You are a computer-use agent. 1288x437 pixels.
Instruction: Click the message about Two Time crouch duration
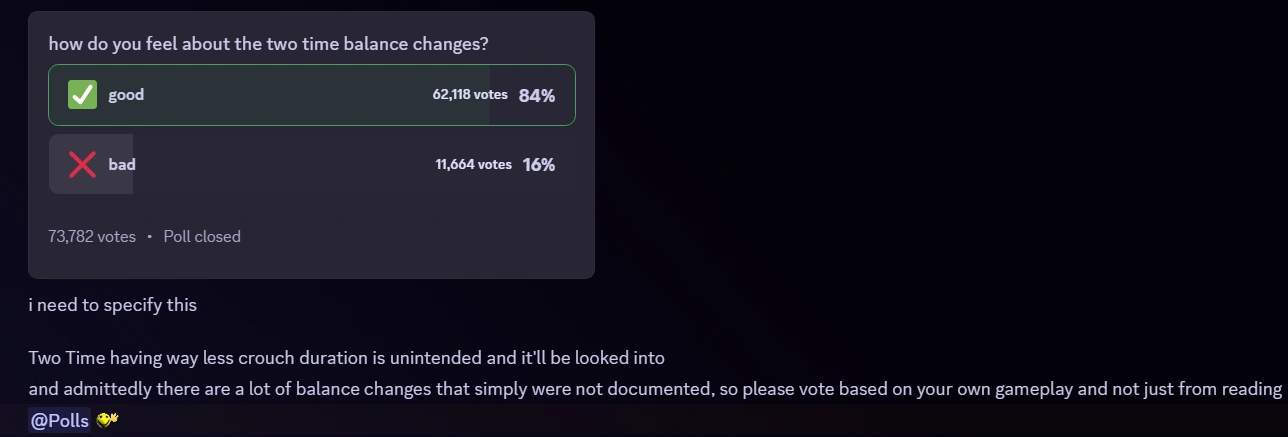pos(346,357)
